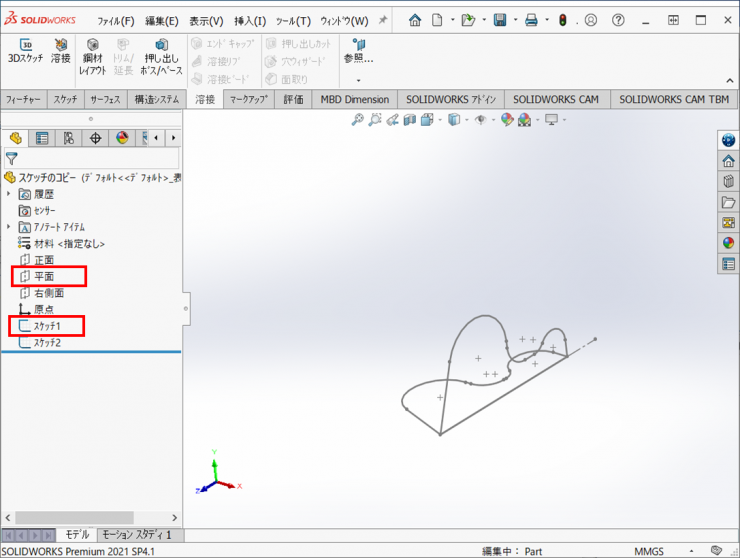
Task: Click the rebuild traffic light icon
Action: [562, 20]
